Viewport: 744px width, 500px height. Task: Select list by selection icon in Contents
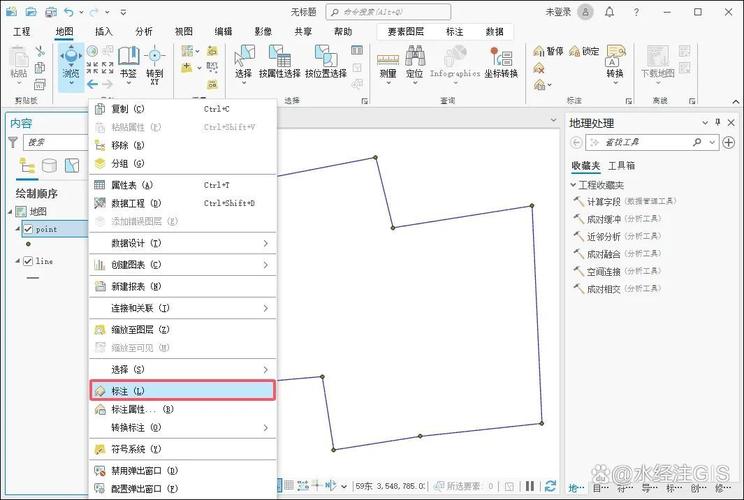72,166
